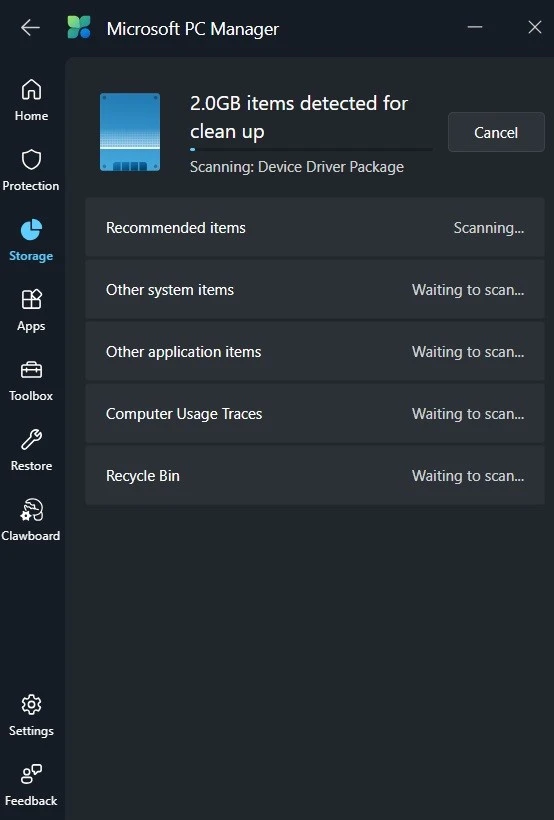Click 'Scanning: Device Driver Package' status text
This screenshot has height=820, width=554.
click(x=297, y=167)
